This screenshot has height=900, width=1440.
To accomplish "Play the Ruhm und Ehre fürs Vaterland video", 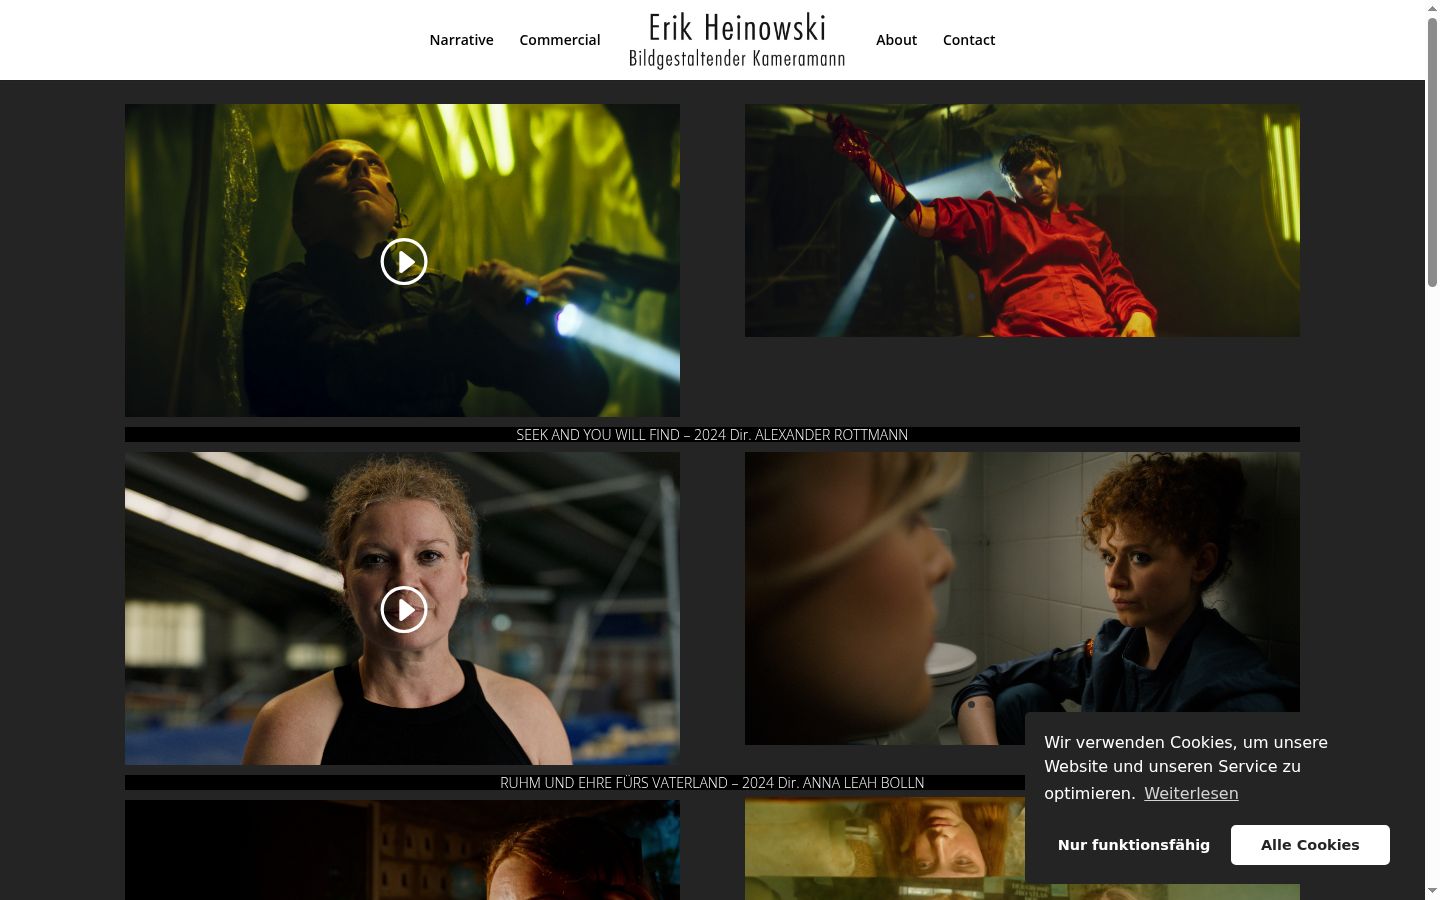I will [x=404, y=609].
